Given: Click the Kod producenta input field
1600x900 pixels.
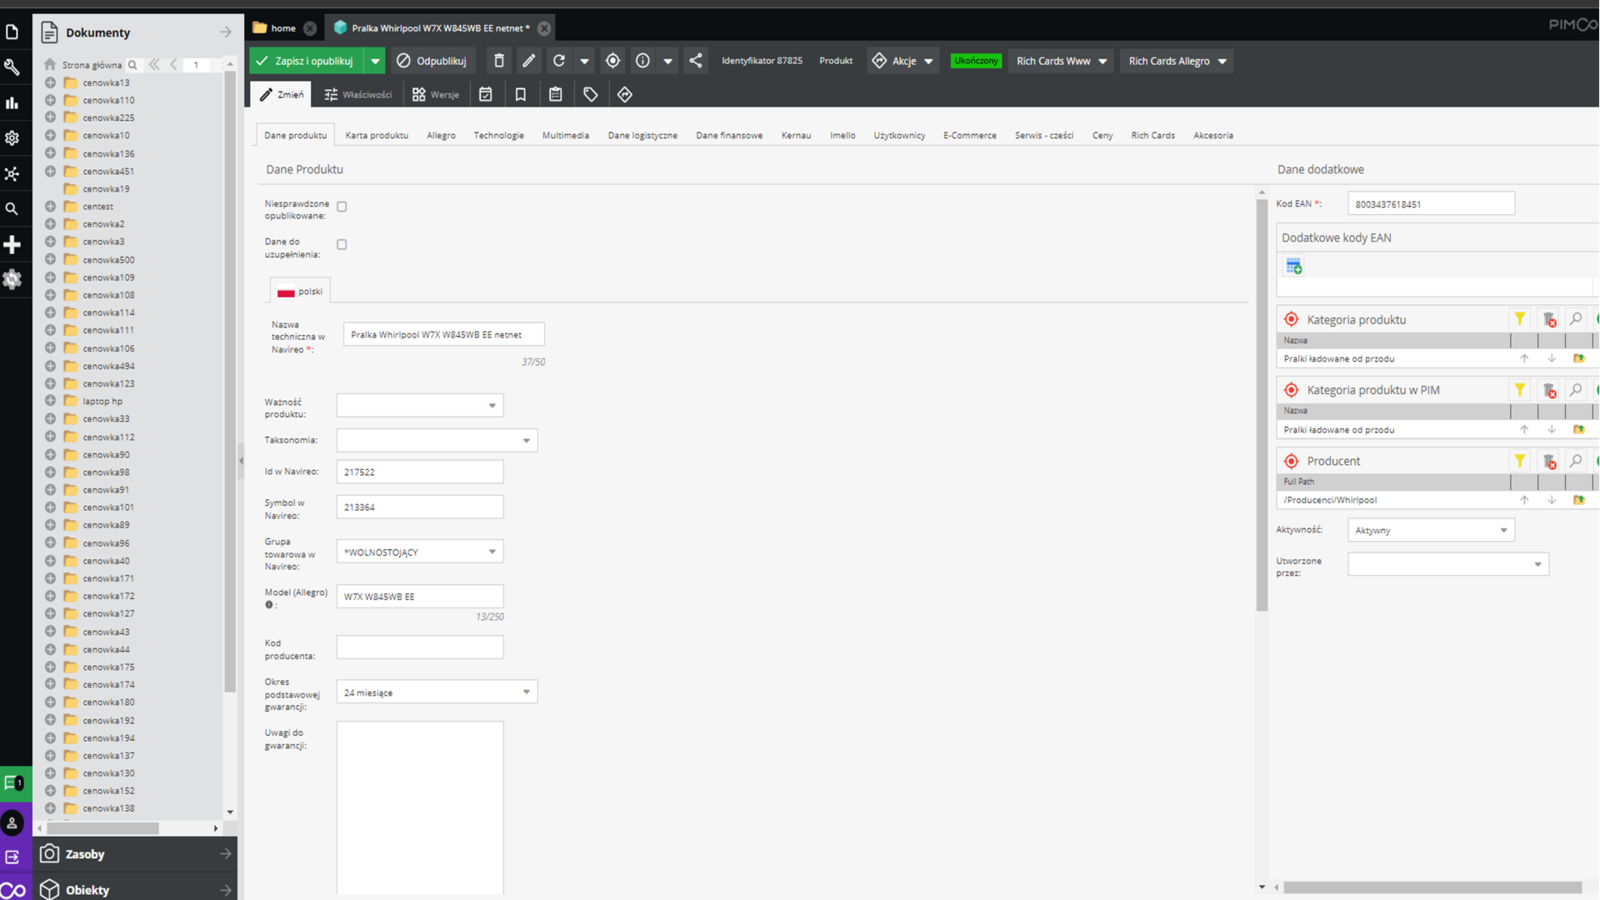Looking at the screenshot, I should pyautogui.click(x=420, y=647).
